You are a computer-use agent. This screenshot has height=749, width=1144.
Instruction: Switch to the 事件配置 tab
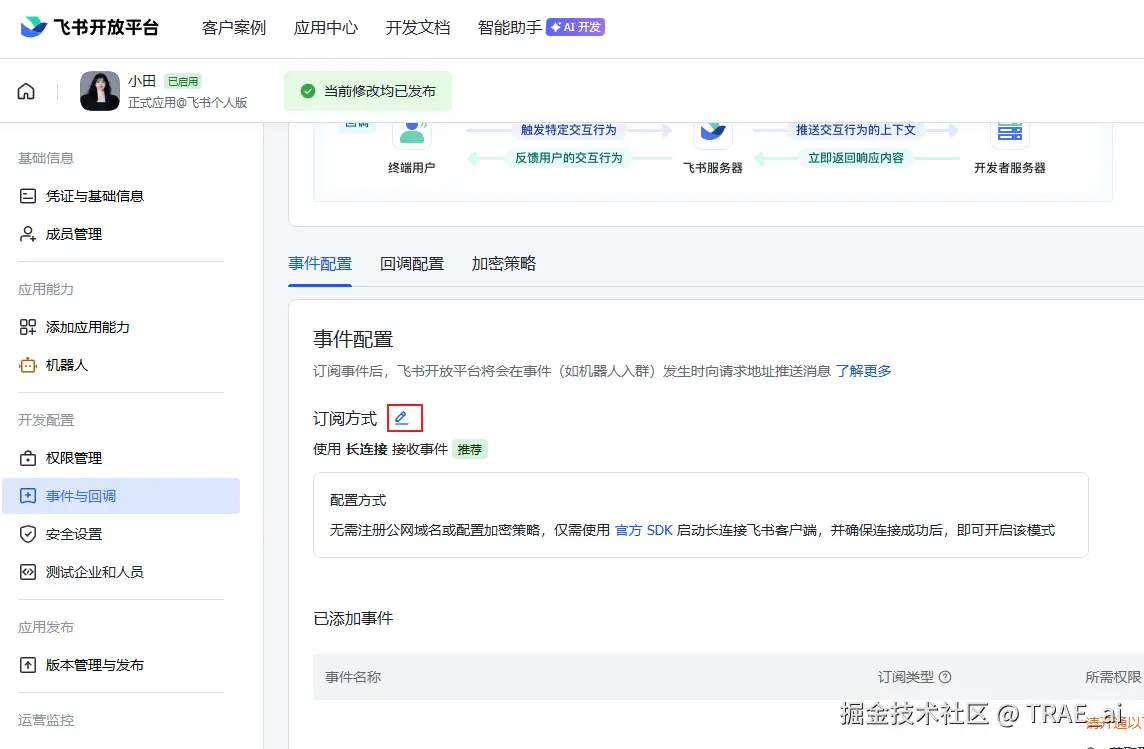click(x=320, y=264)
